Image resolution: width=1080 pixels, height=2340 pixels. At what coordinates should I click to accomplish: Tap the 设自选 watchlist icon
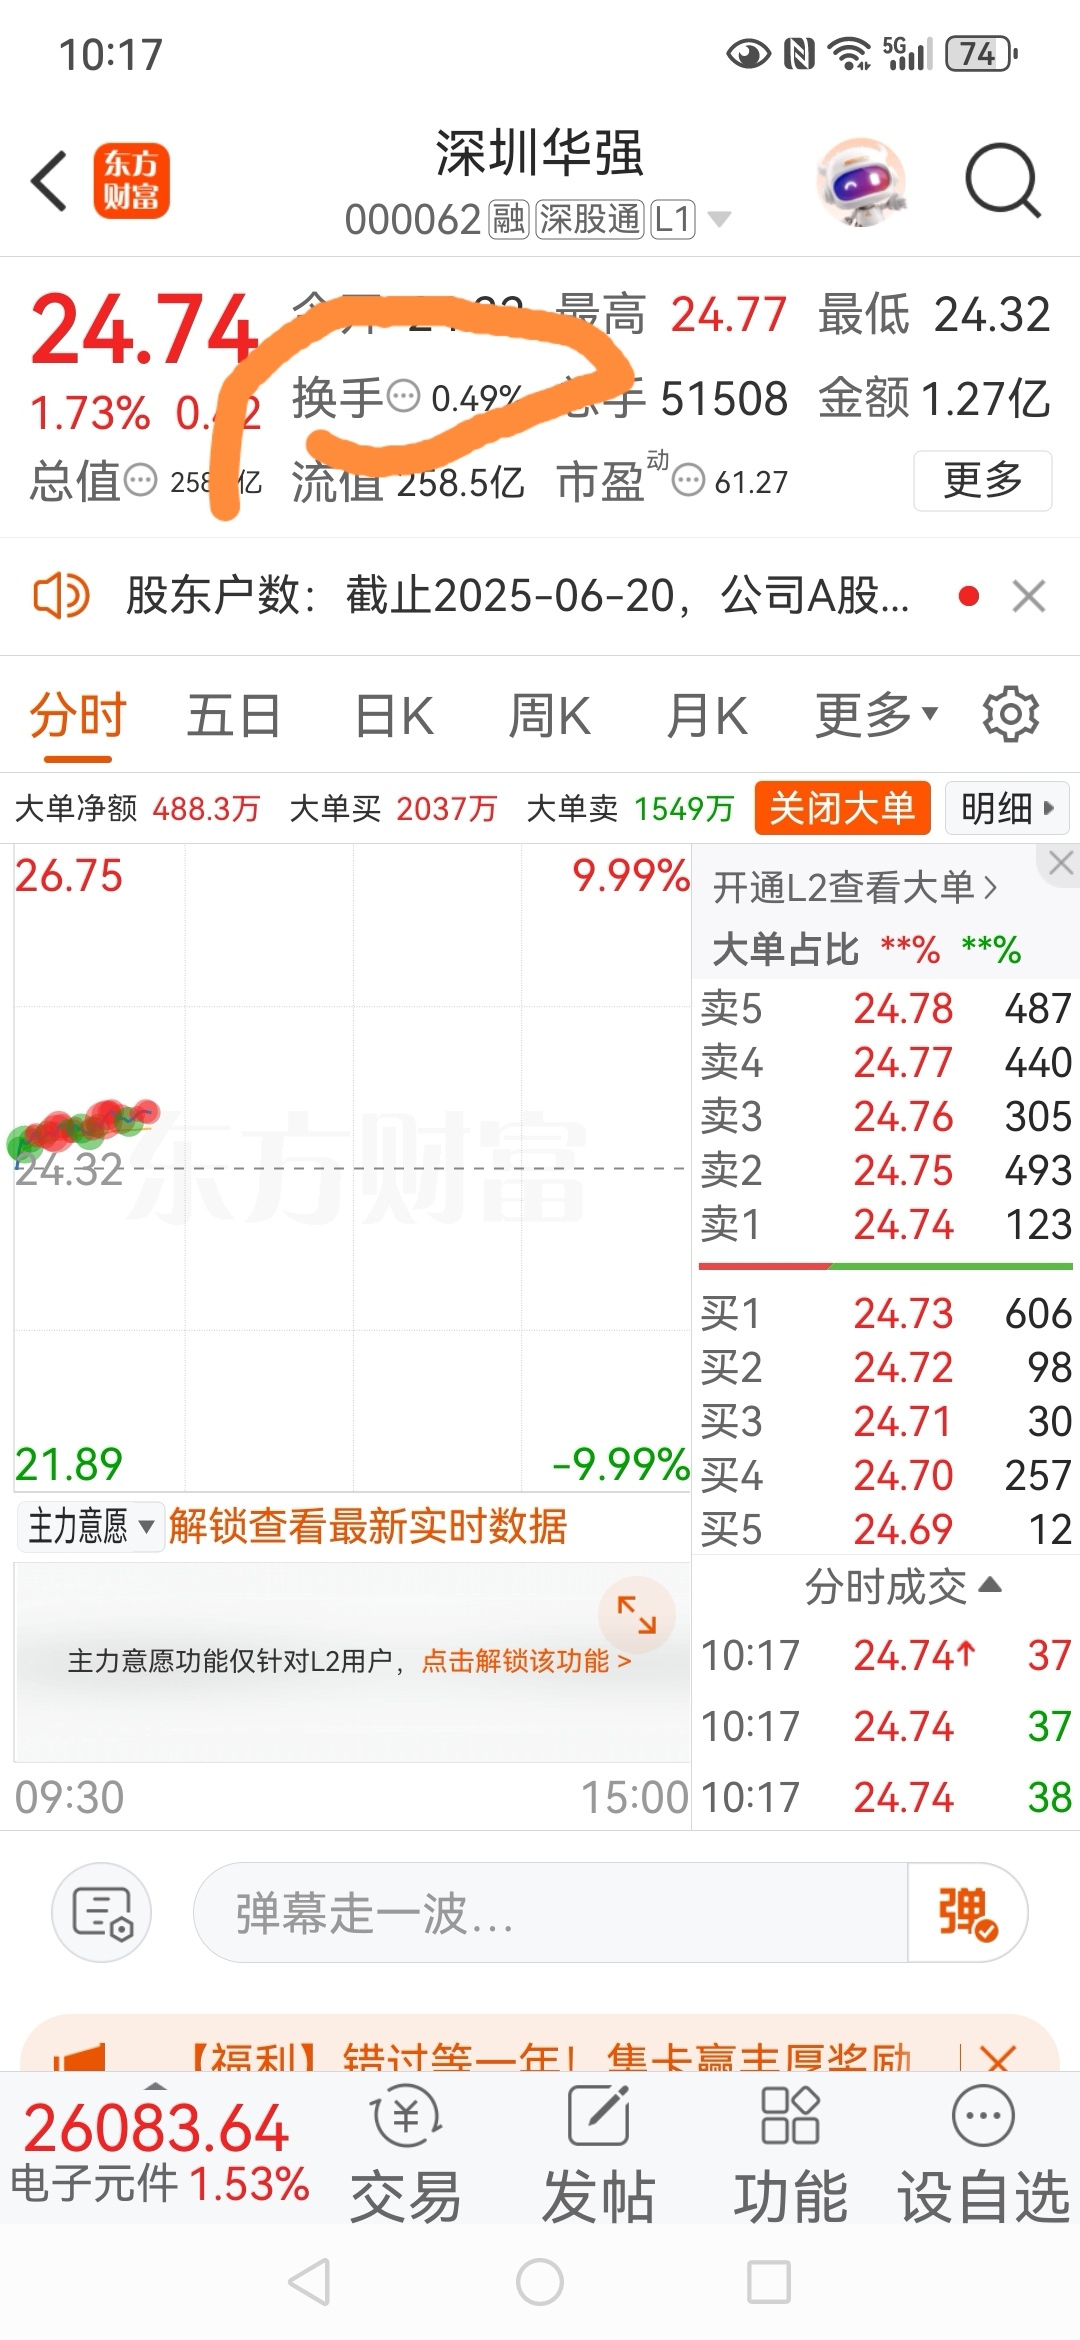pos(983,2154)
